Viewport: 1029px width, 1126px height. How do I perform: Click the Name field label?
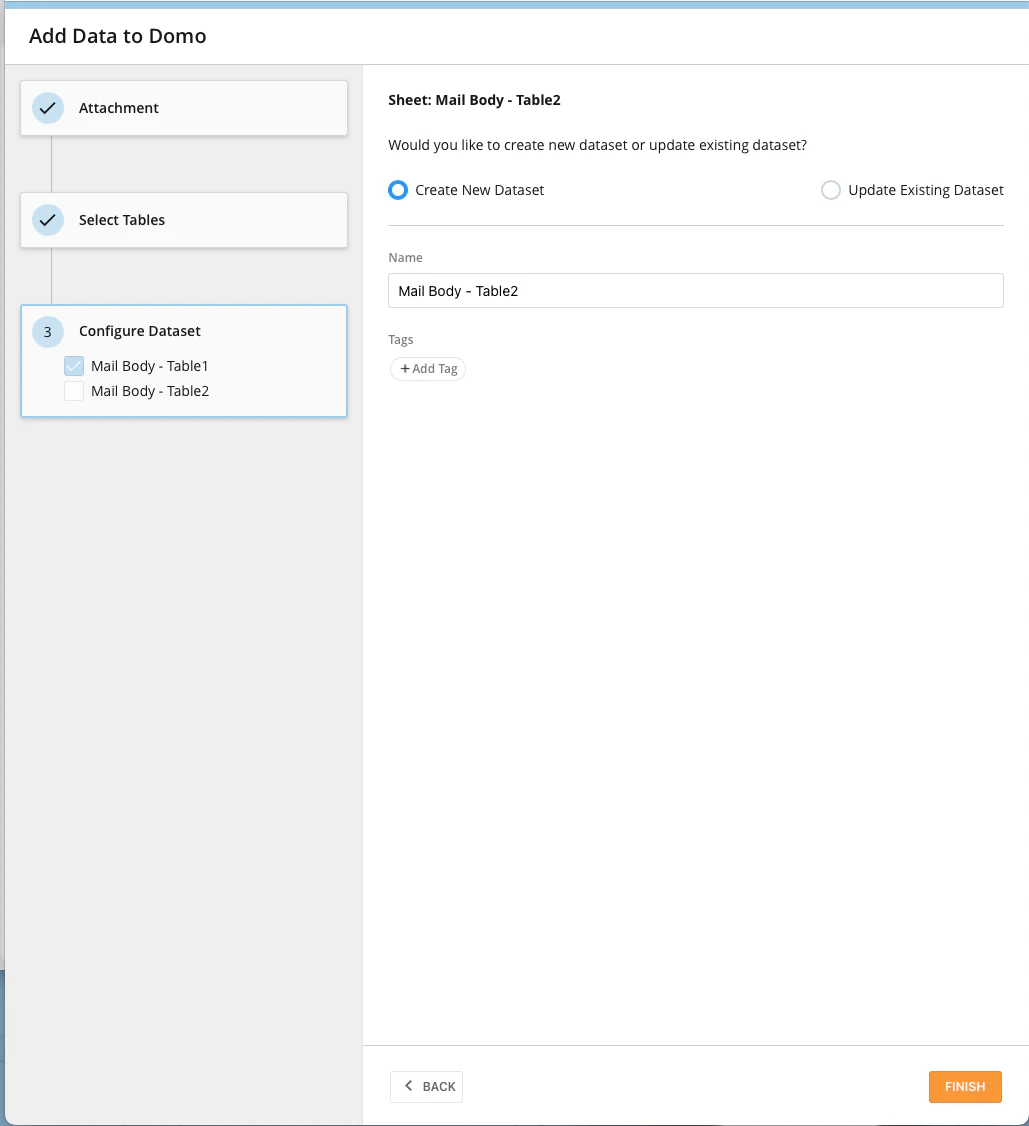(405, 257)
